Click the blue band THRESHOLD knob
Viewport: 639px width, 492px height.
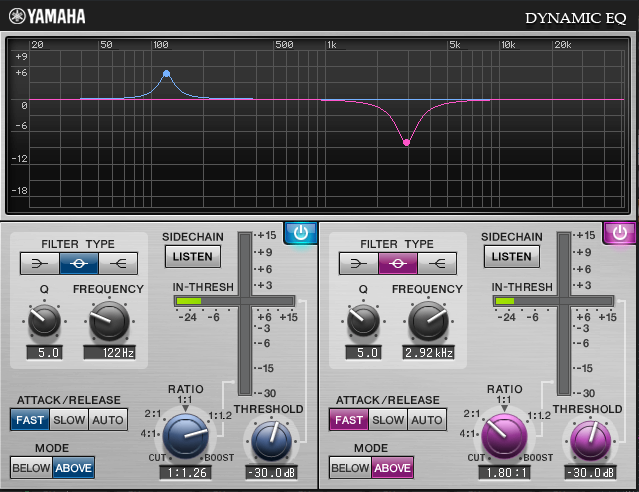[271, 441]
